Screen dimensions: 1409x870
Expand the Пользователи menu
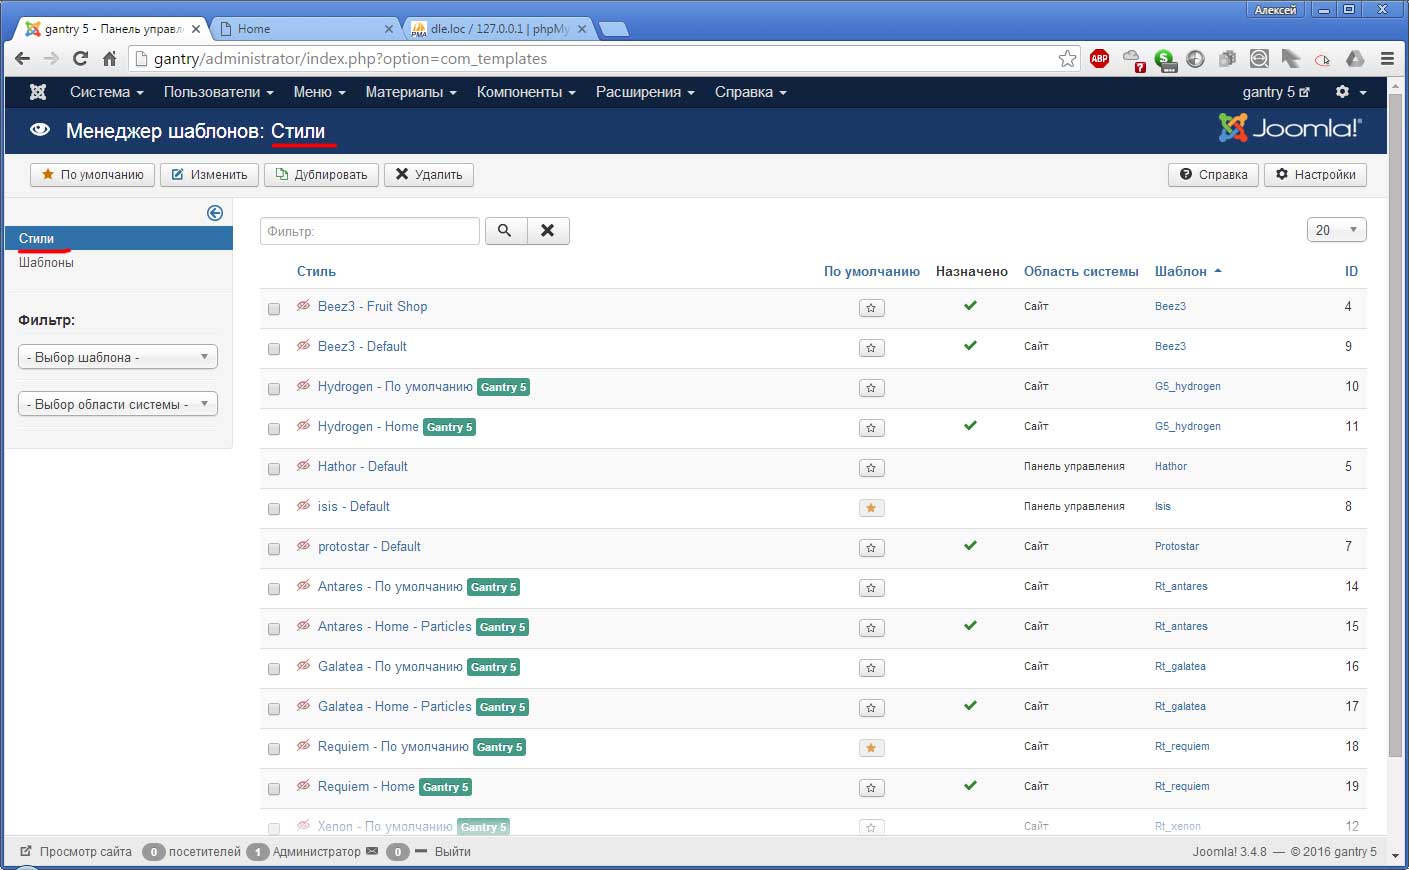coord(218,92)
